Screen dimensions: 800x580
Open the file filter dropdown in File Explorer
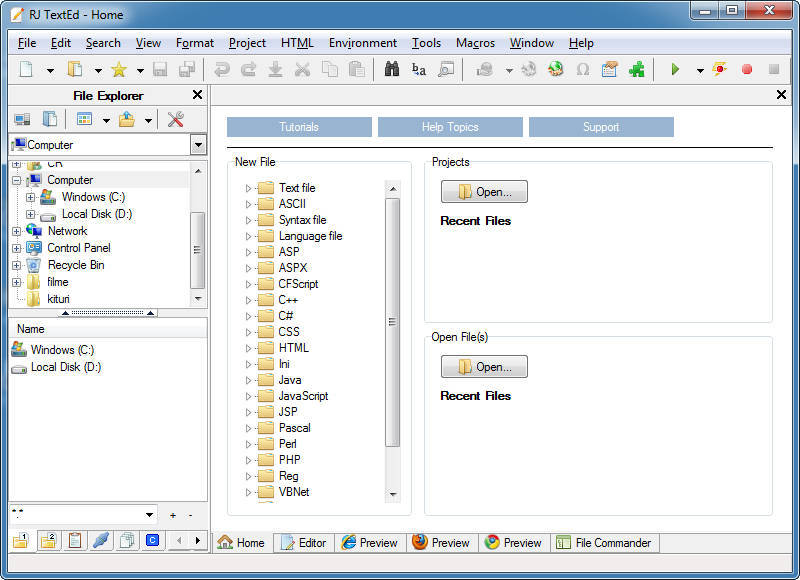149,515
